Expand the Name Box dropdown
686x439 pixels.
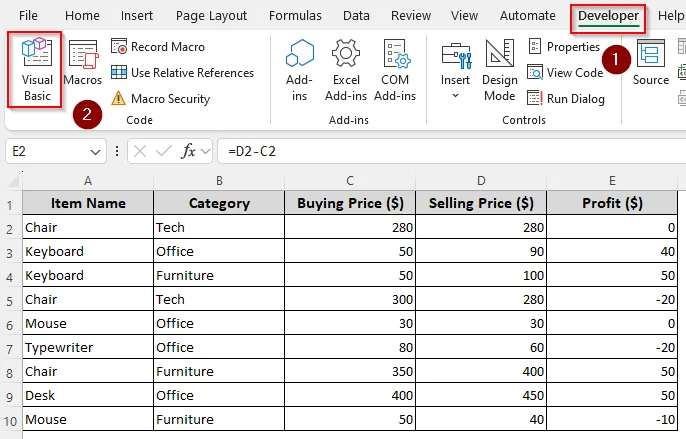pos(95,152)
